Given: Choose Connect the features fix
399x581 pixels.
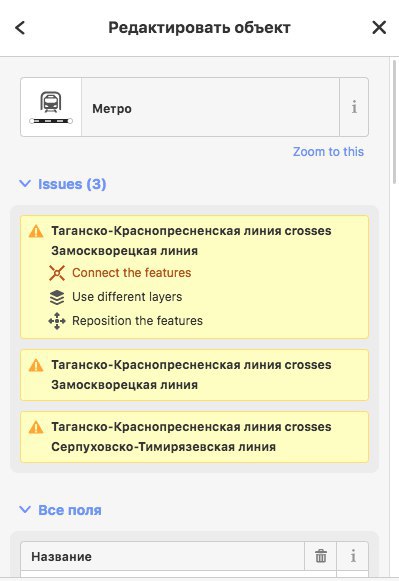Looking at the screenshot, I should (x=132, y=273).
